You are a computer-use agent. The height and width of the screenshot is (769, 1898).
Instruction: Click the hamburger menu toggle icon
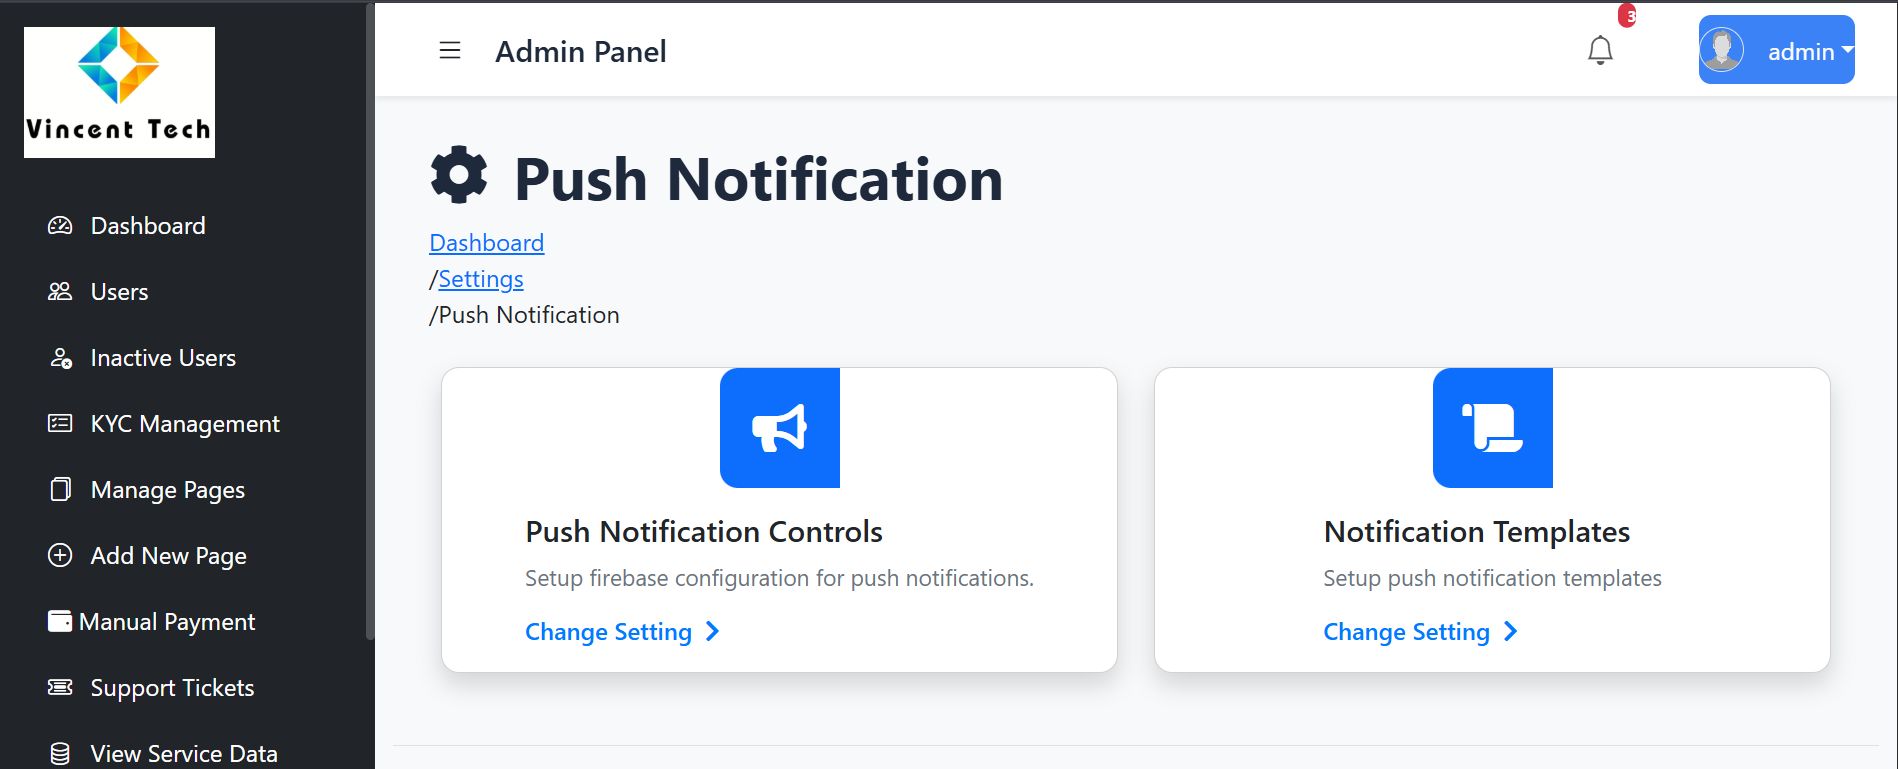click(450, 51)
